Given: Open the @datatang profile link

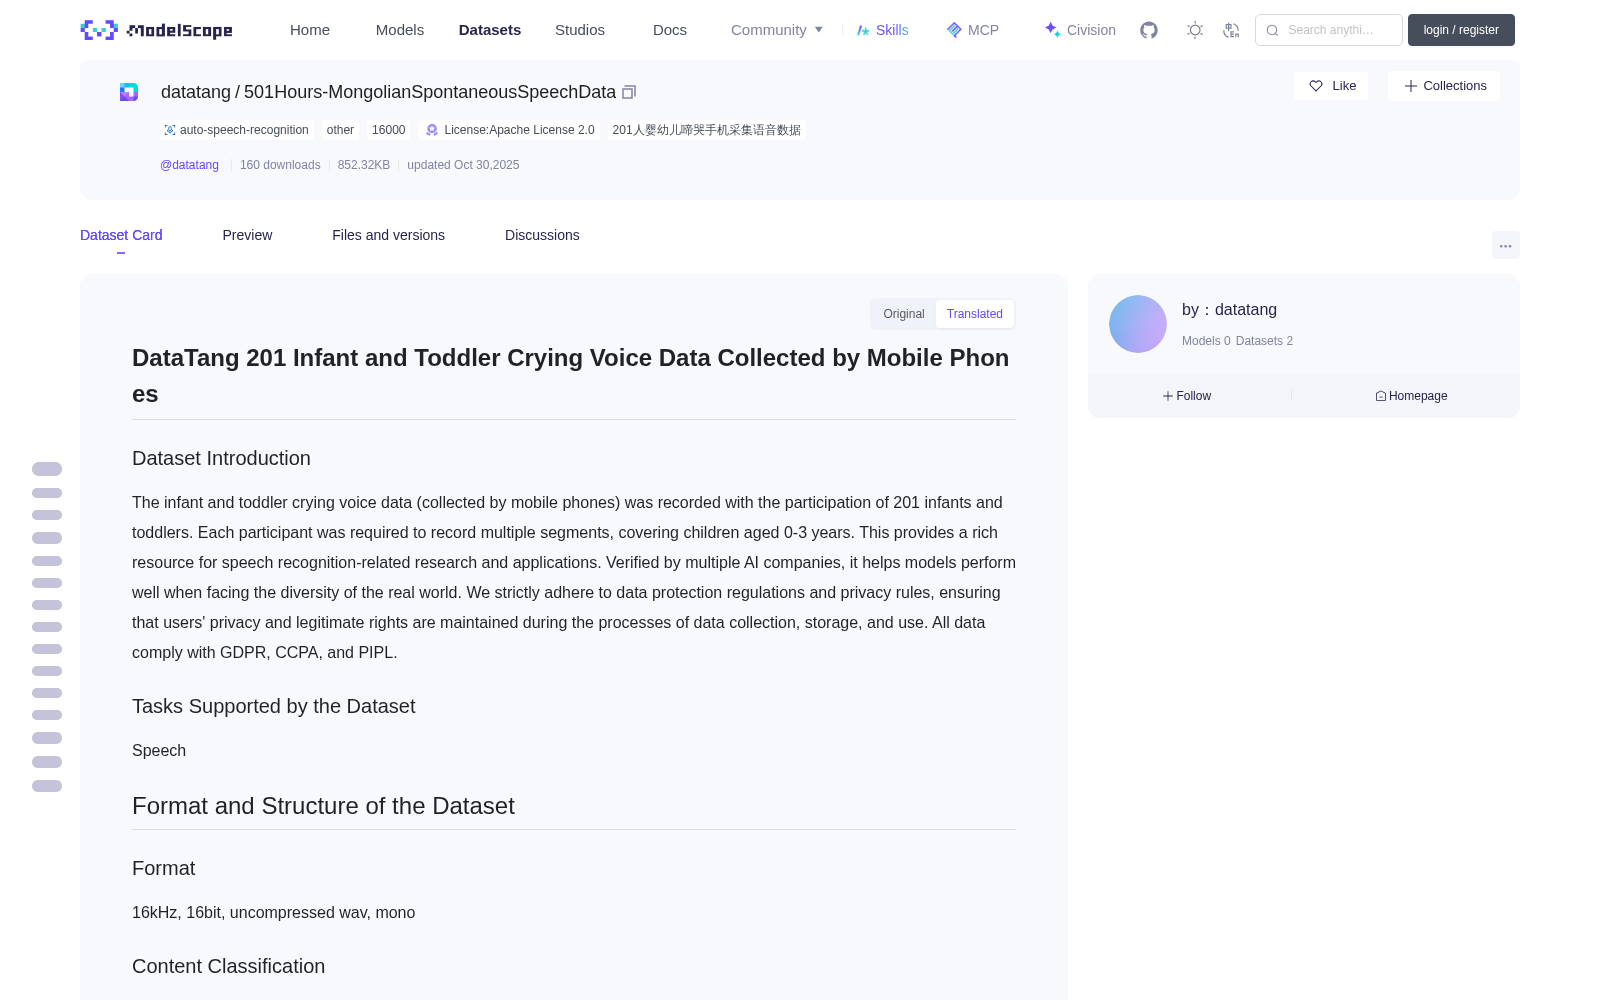Looking at the screenshot, I should (189, 165).
